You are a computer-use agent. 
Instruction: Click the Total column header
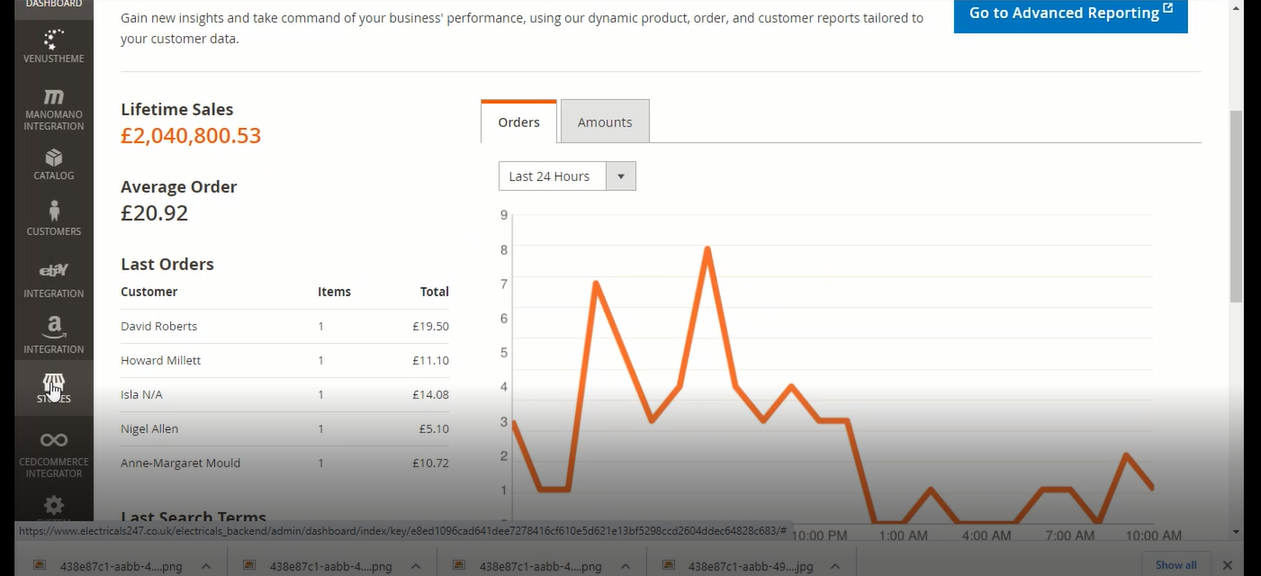pos(434,292)
